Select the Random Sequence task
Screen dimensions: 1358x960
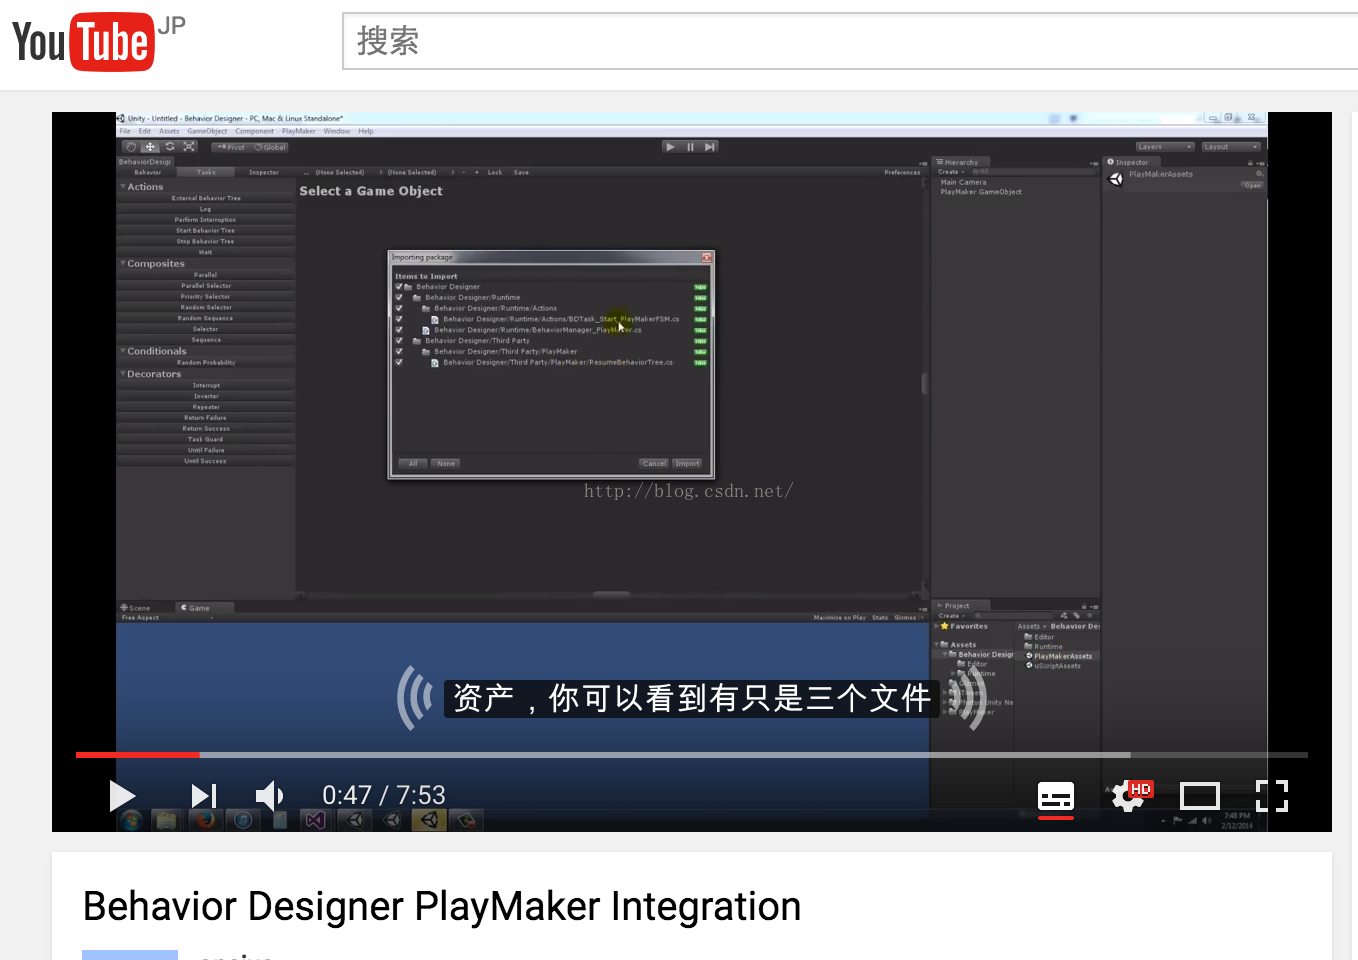pos(206,318)
